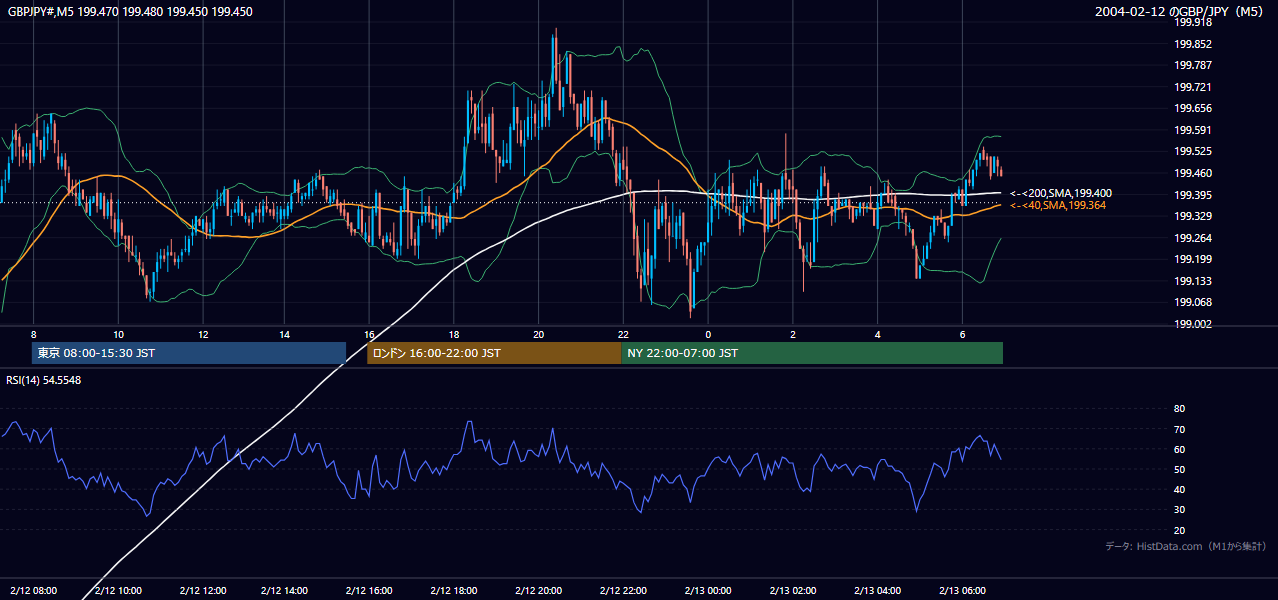Click hour tick 16 under price chart
The width and height of the screenshot is (1278, 600).
click(x=370, y=334)
